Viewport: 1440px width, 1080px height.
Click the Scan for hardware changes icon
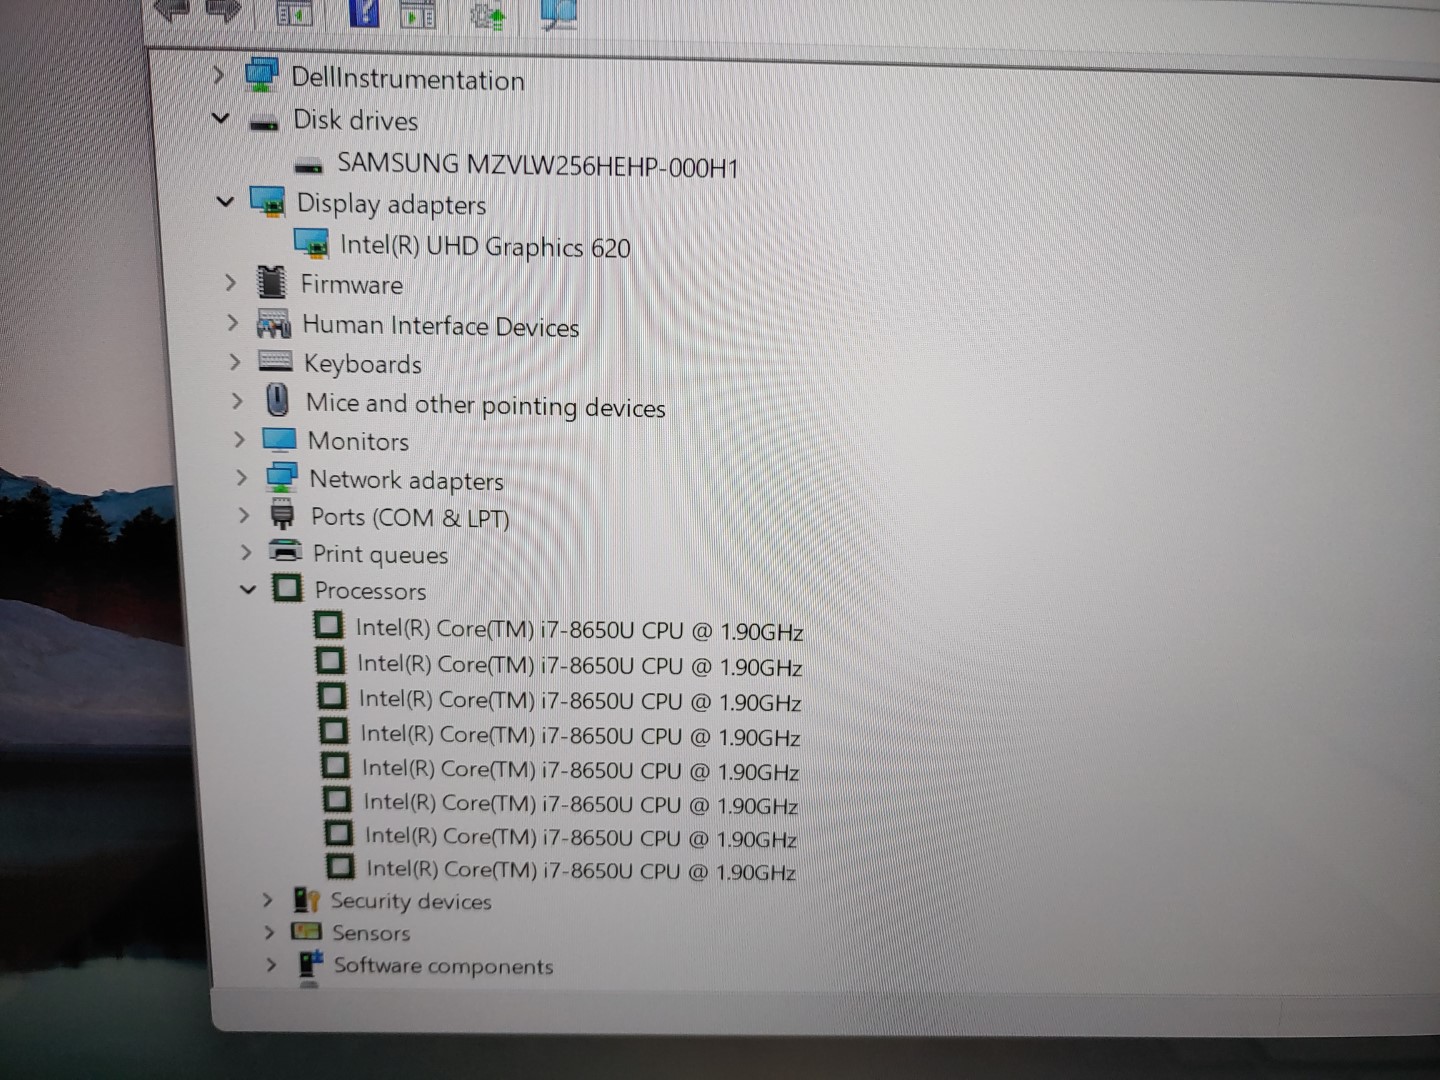click(x=558, y=14)
